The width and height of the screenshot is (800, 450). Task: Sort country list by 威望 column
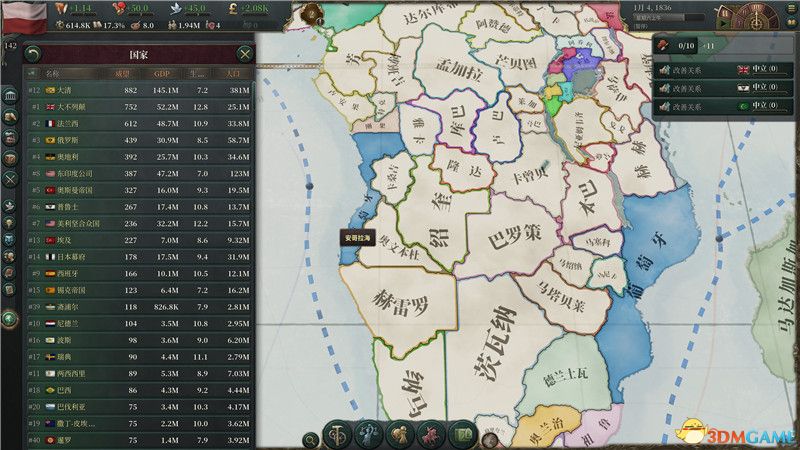(x=122, y=74)
